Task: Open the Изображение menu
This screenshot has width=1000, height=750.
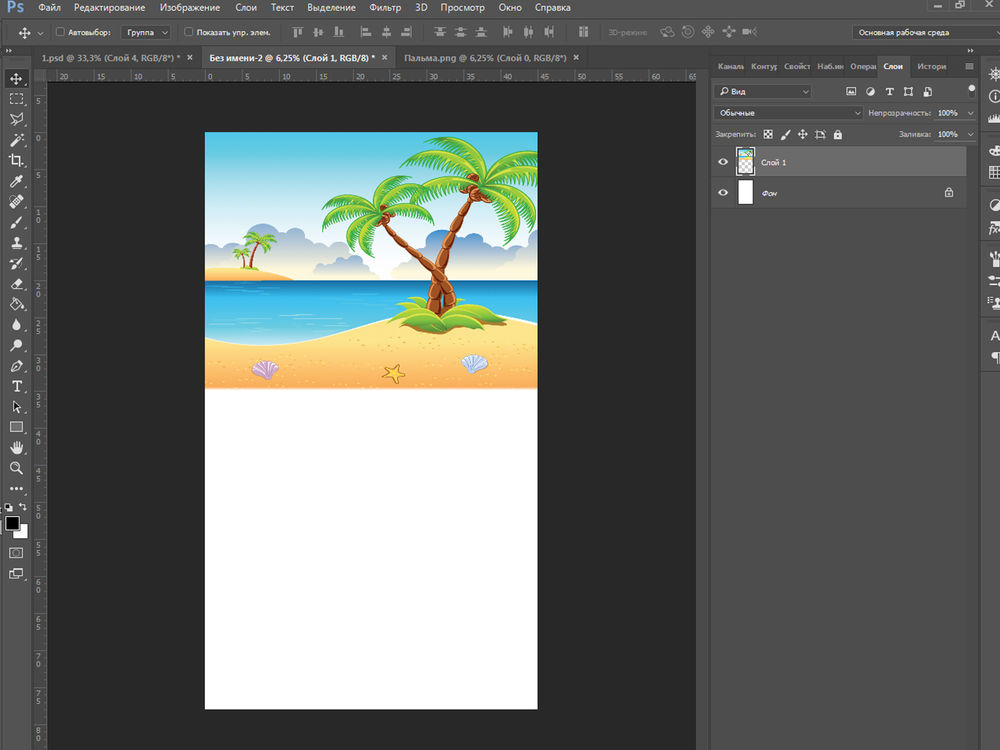Action: [x=189, y=8]
